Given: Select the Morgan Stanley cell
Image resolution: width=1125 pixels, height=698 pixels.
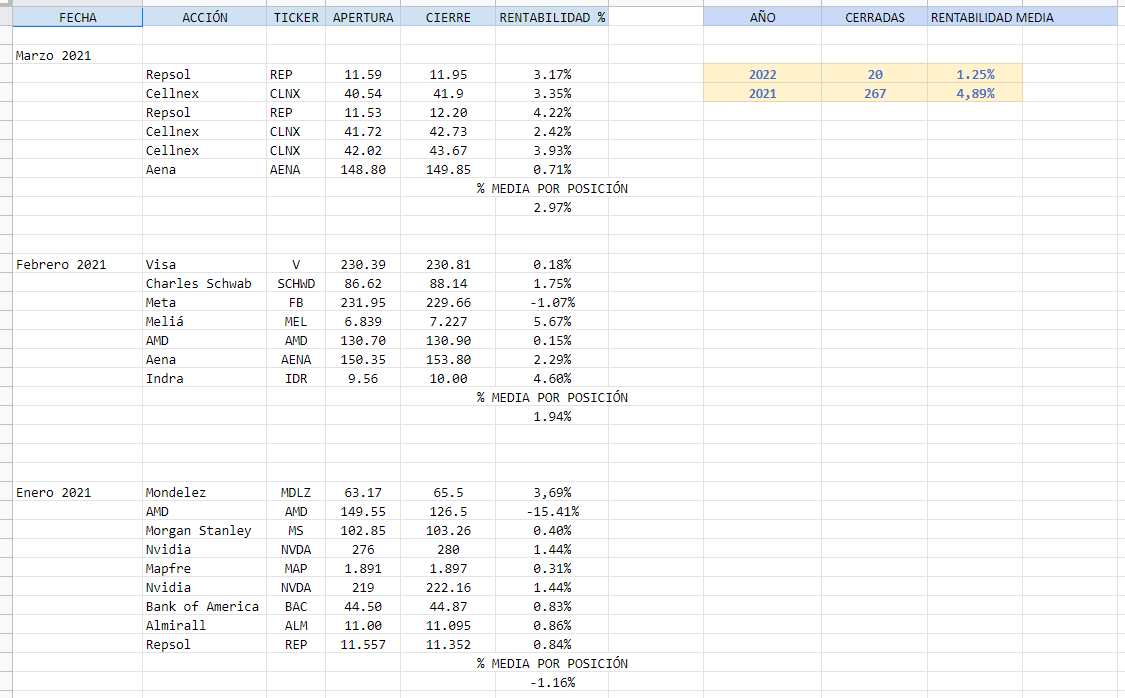Looking at the screenshot, I should click(x=204, y=531).
